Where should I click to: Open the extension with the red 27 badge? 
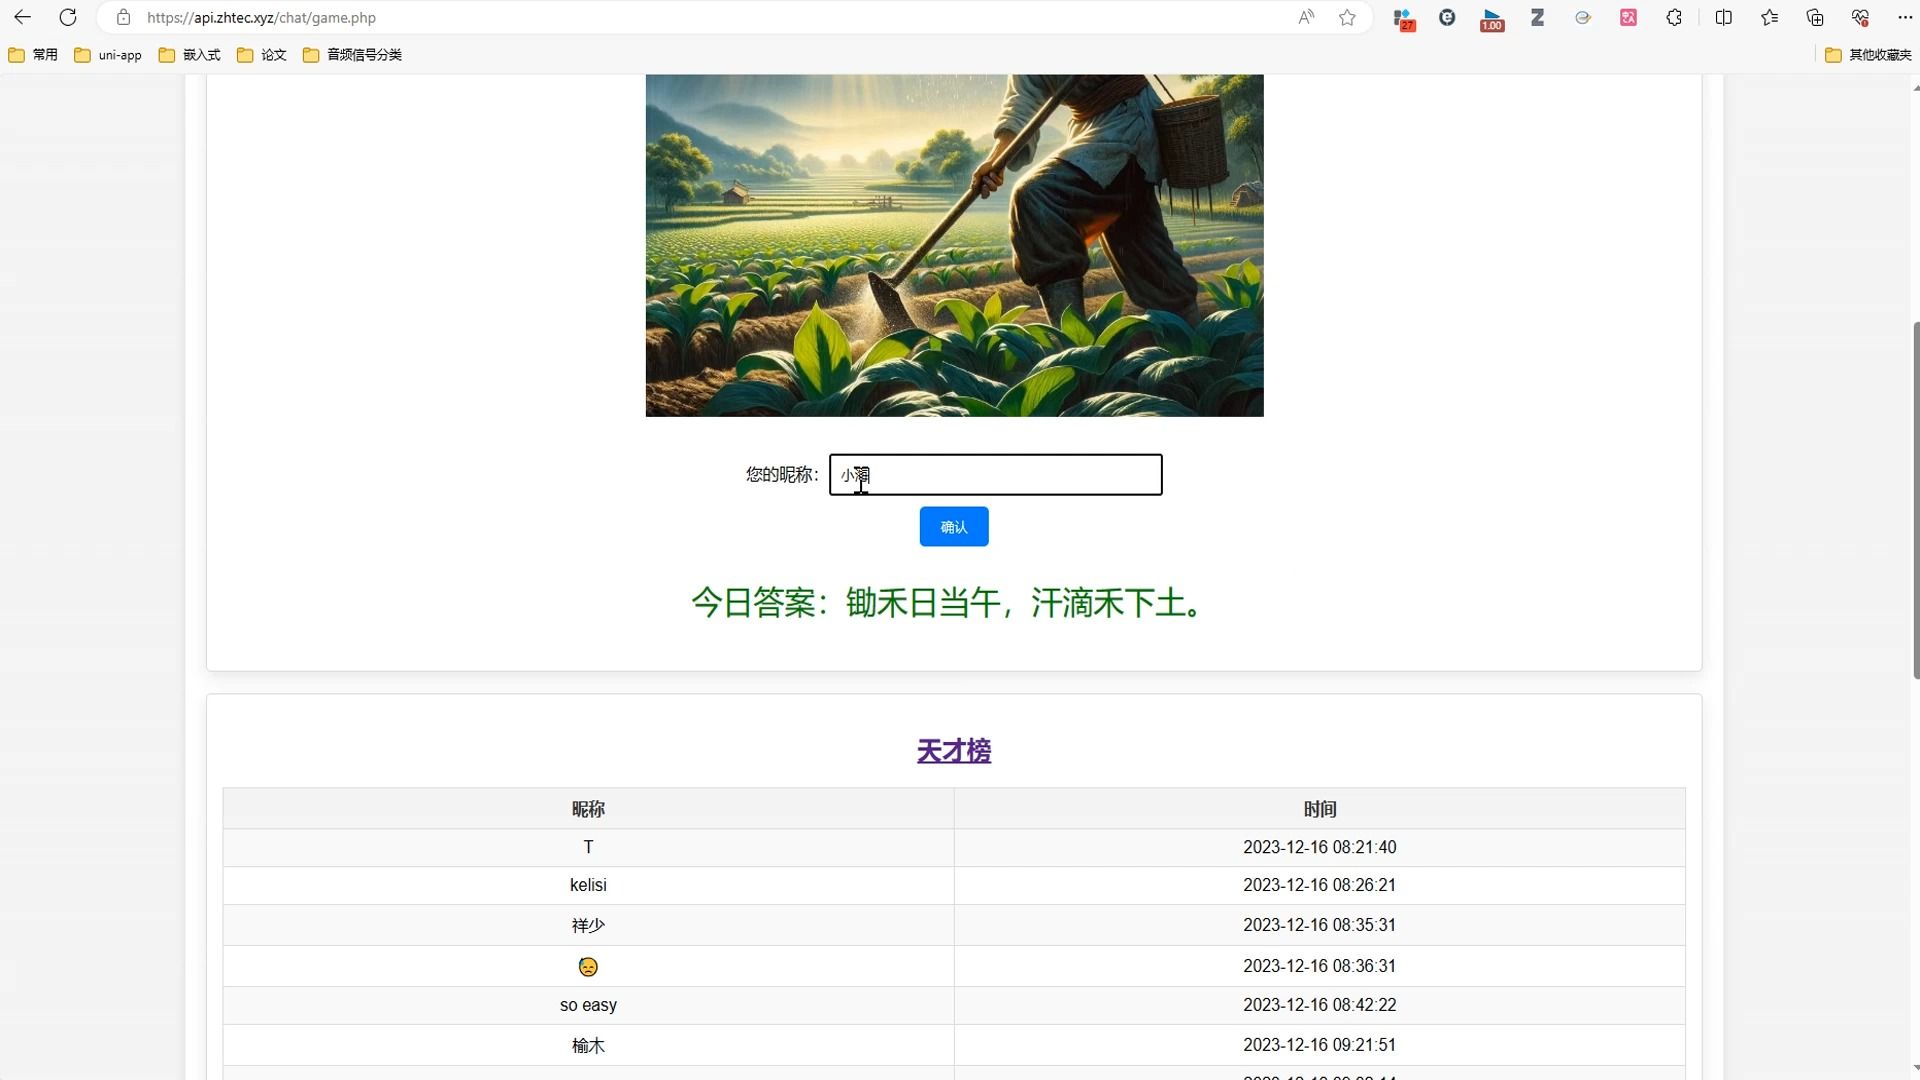1404,18
